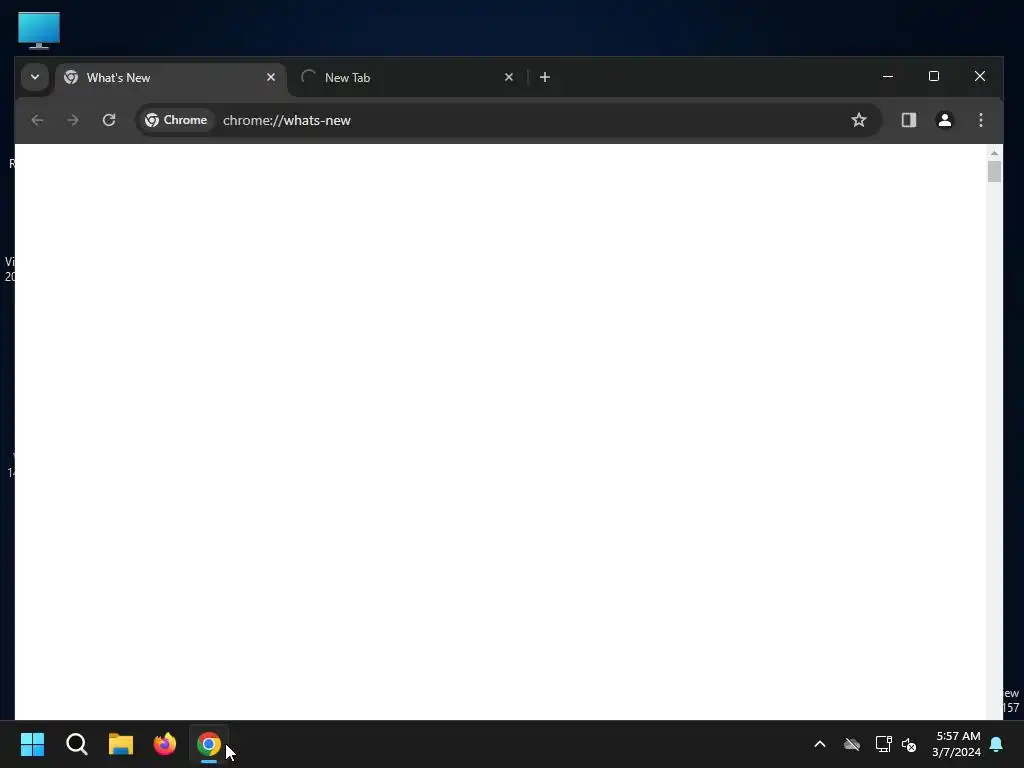Go back with the back arrow

point(38,120)
